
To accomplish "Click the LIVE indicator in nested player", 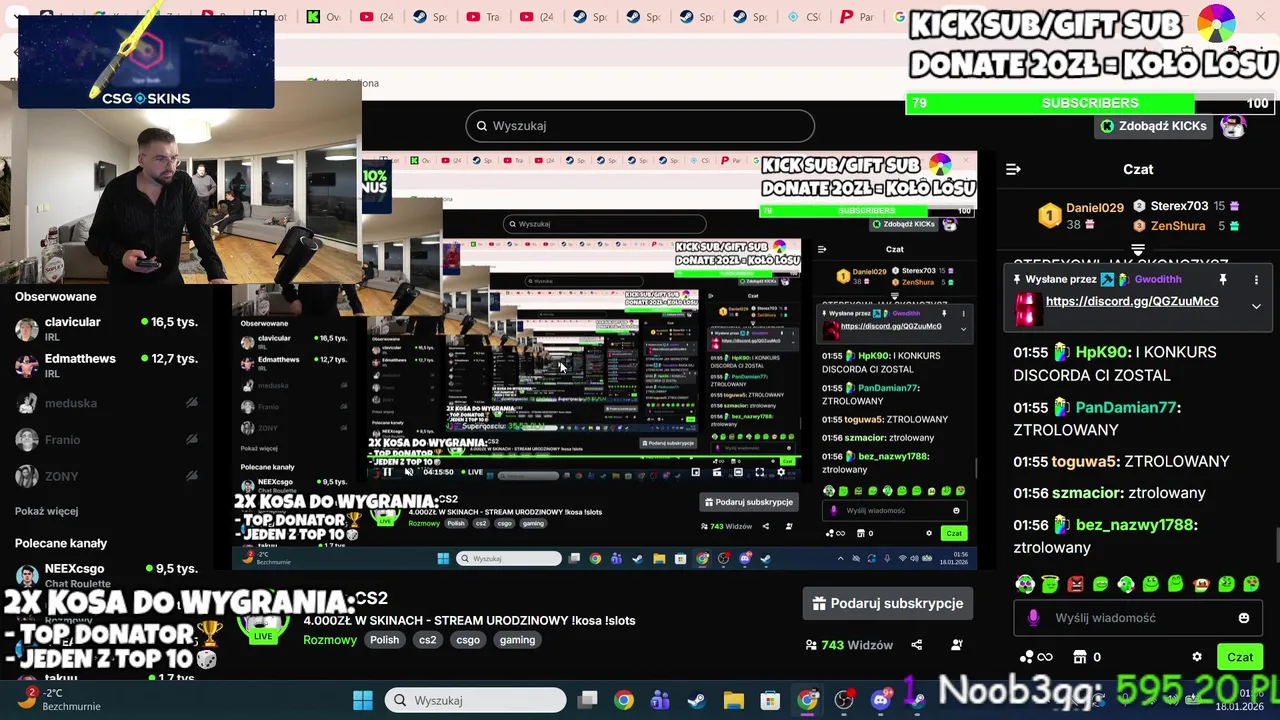I will pyautogui.click(x=471, y=472).
